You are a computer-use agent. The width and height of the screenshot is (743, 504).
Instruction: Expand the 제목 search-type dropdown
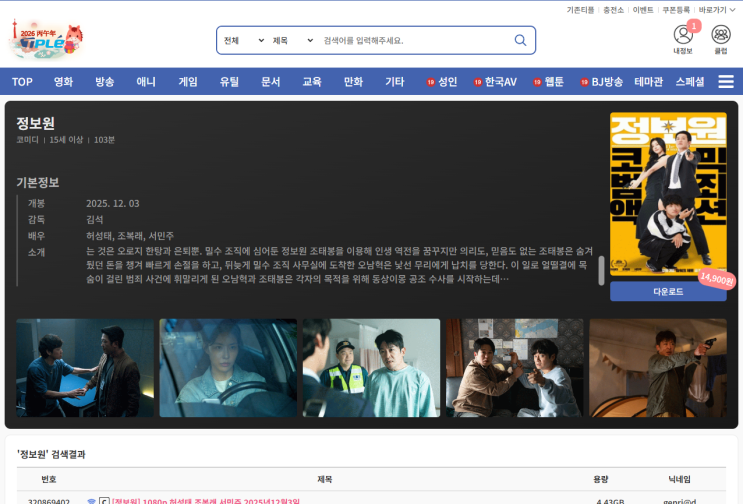click(292, 40)
